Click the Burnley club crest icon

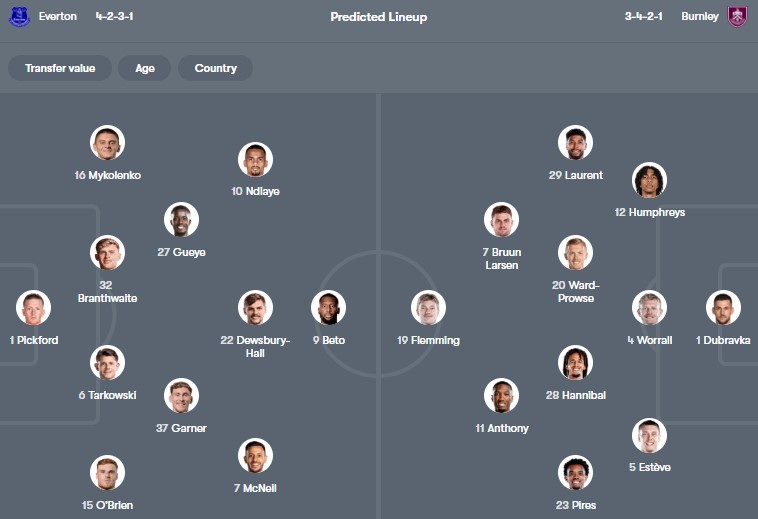pos(737,17)
